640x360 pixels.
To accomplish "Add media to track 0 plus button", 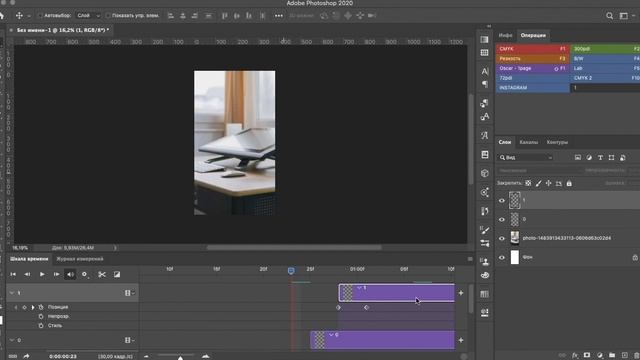I will pos(461,340).
